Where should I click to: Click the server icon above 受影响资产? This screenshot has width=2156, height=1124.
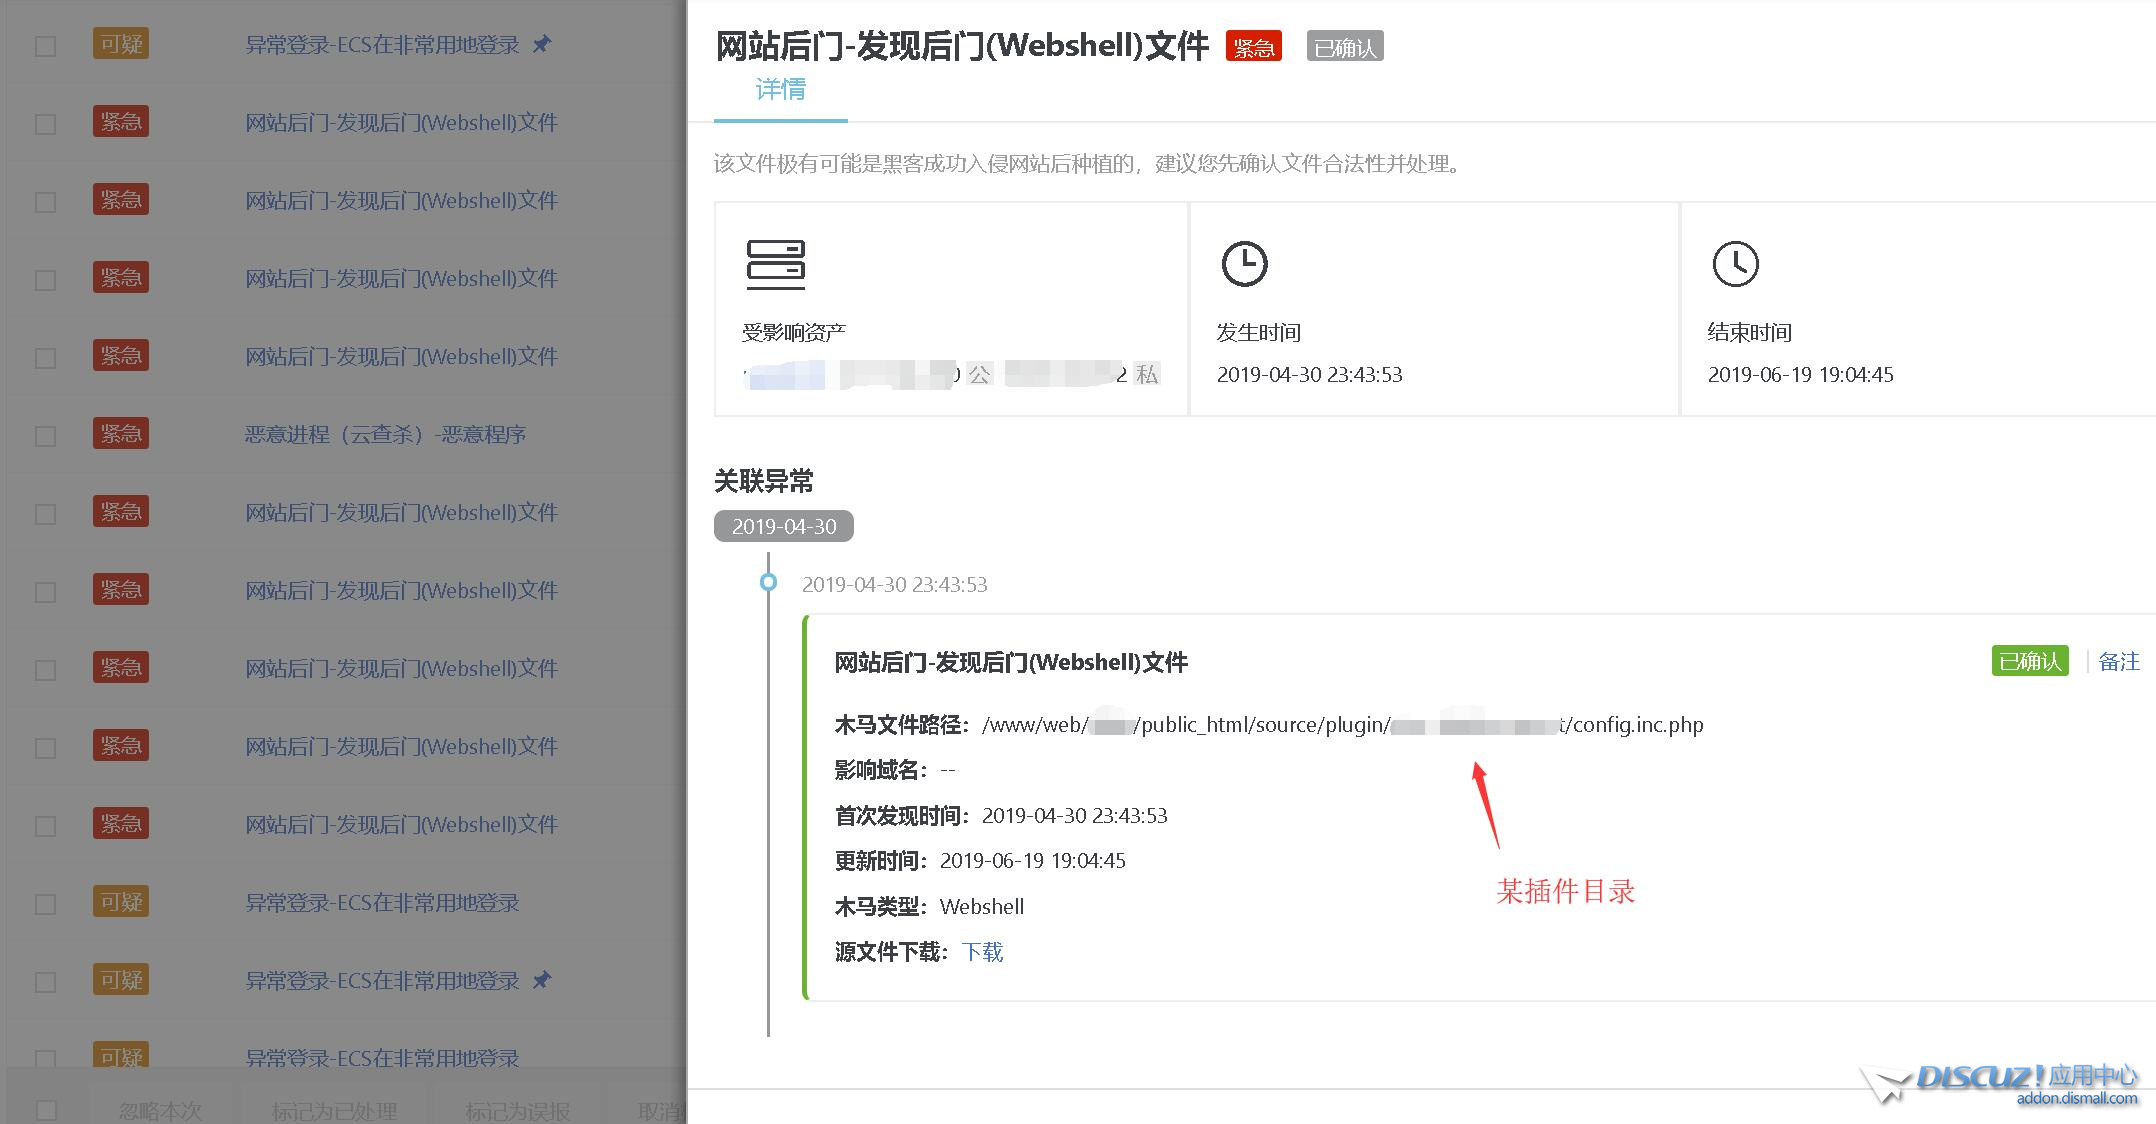click(775, 264)
